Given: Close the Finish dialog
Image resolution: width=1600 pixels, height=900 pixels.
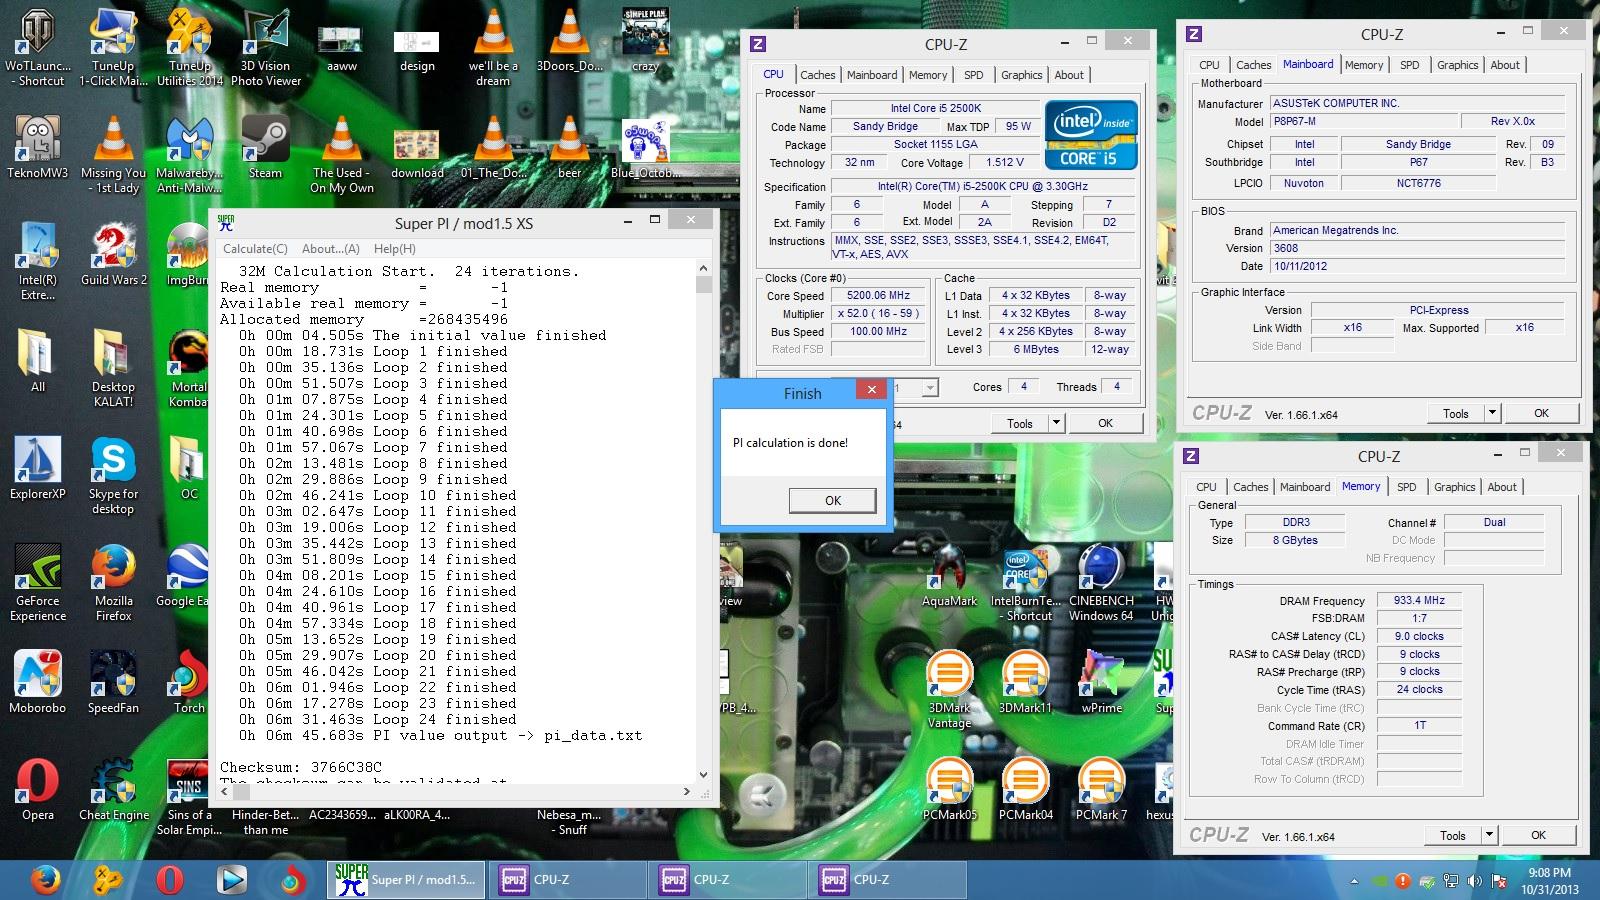Looking at the screenshot, I should (x=871, y=390).
